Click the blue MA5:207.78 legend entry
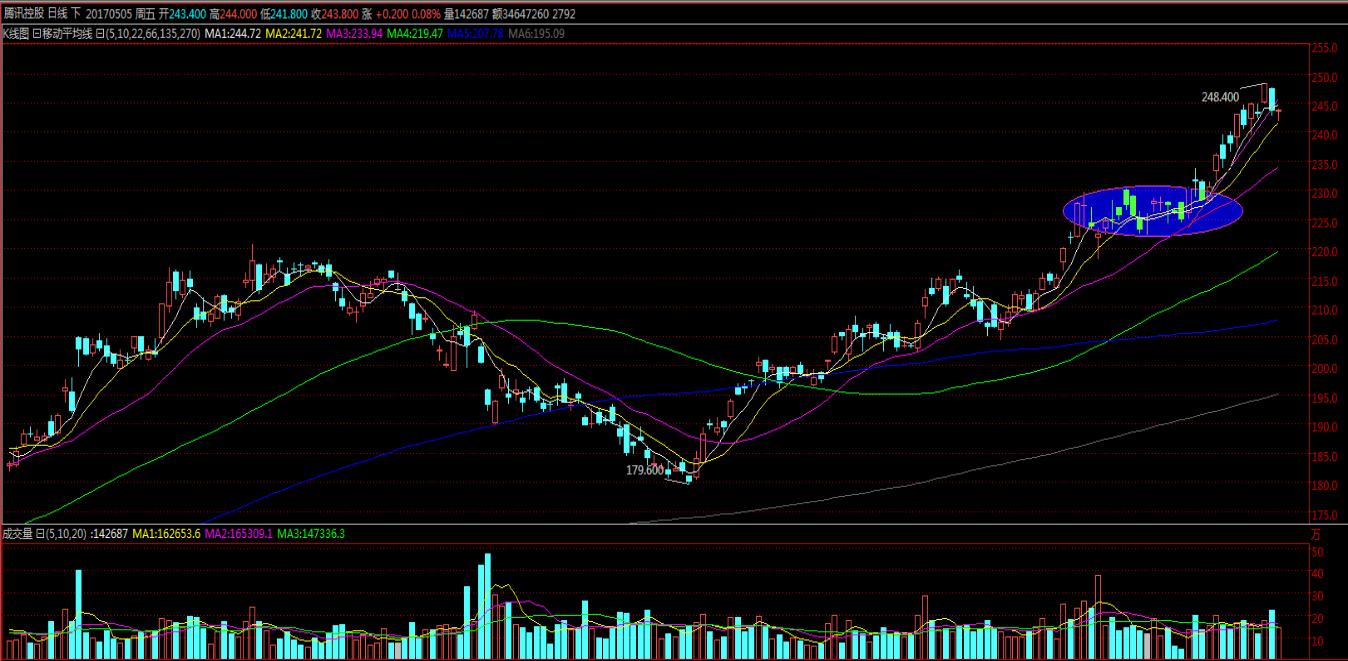The height and width of the screenshot is (661, 1348). click(x=476, y=33)
